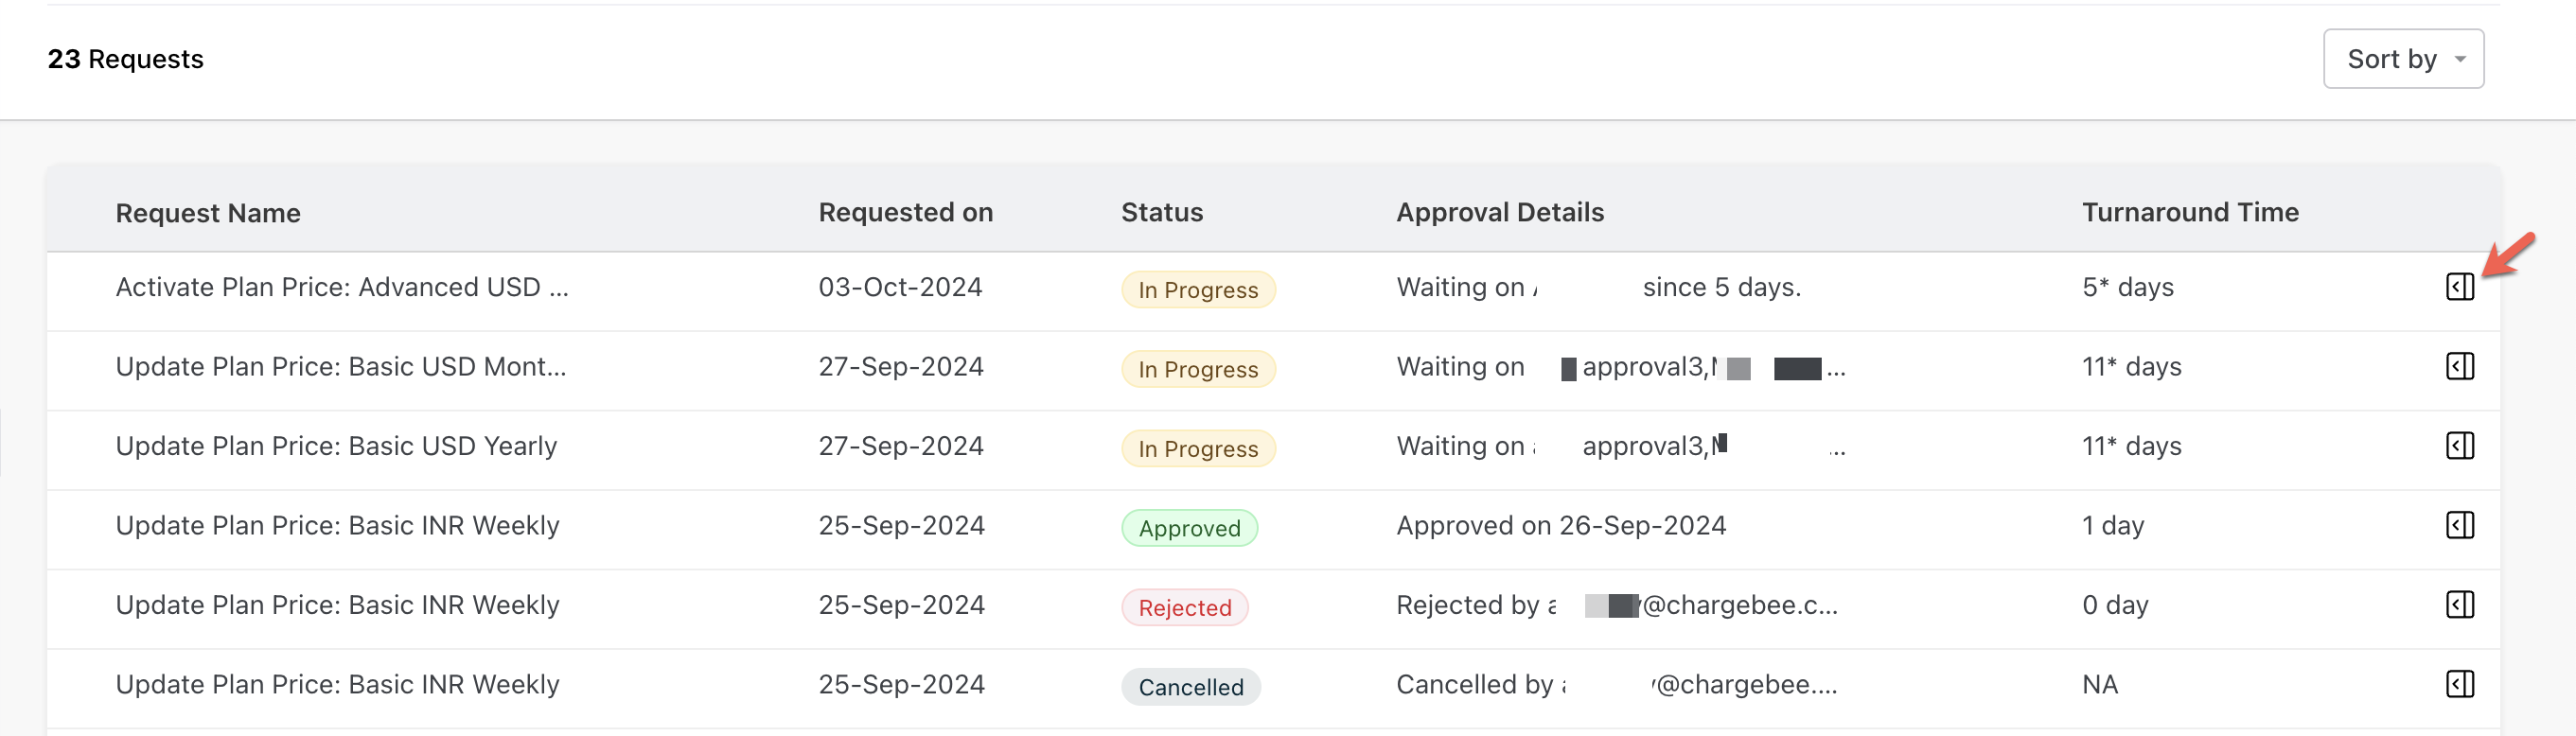This screenshot has height=736, width=2576.
Task: Click the Cancelled status badge
Action: pos(1190,687)
